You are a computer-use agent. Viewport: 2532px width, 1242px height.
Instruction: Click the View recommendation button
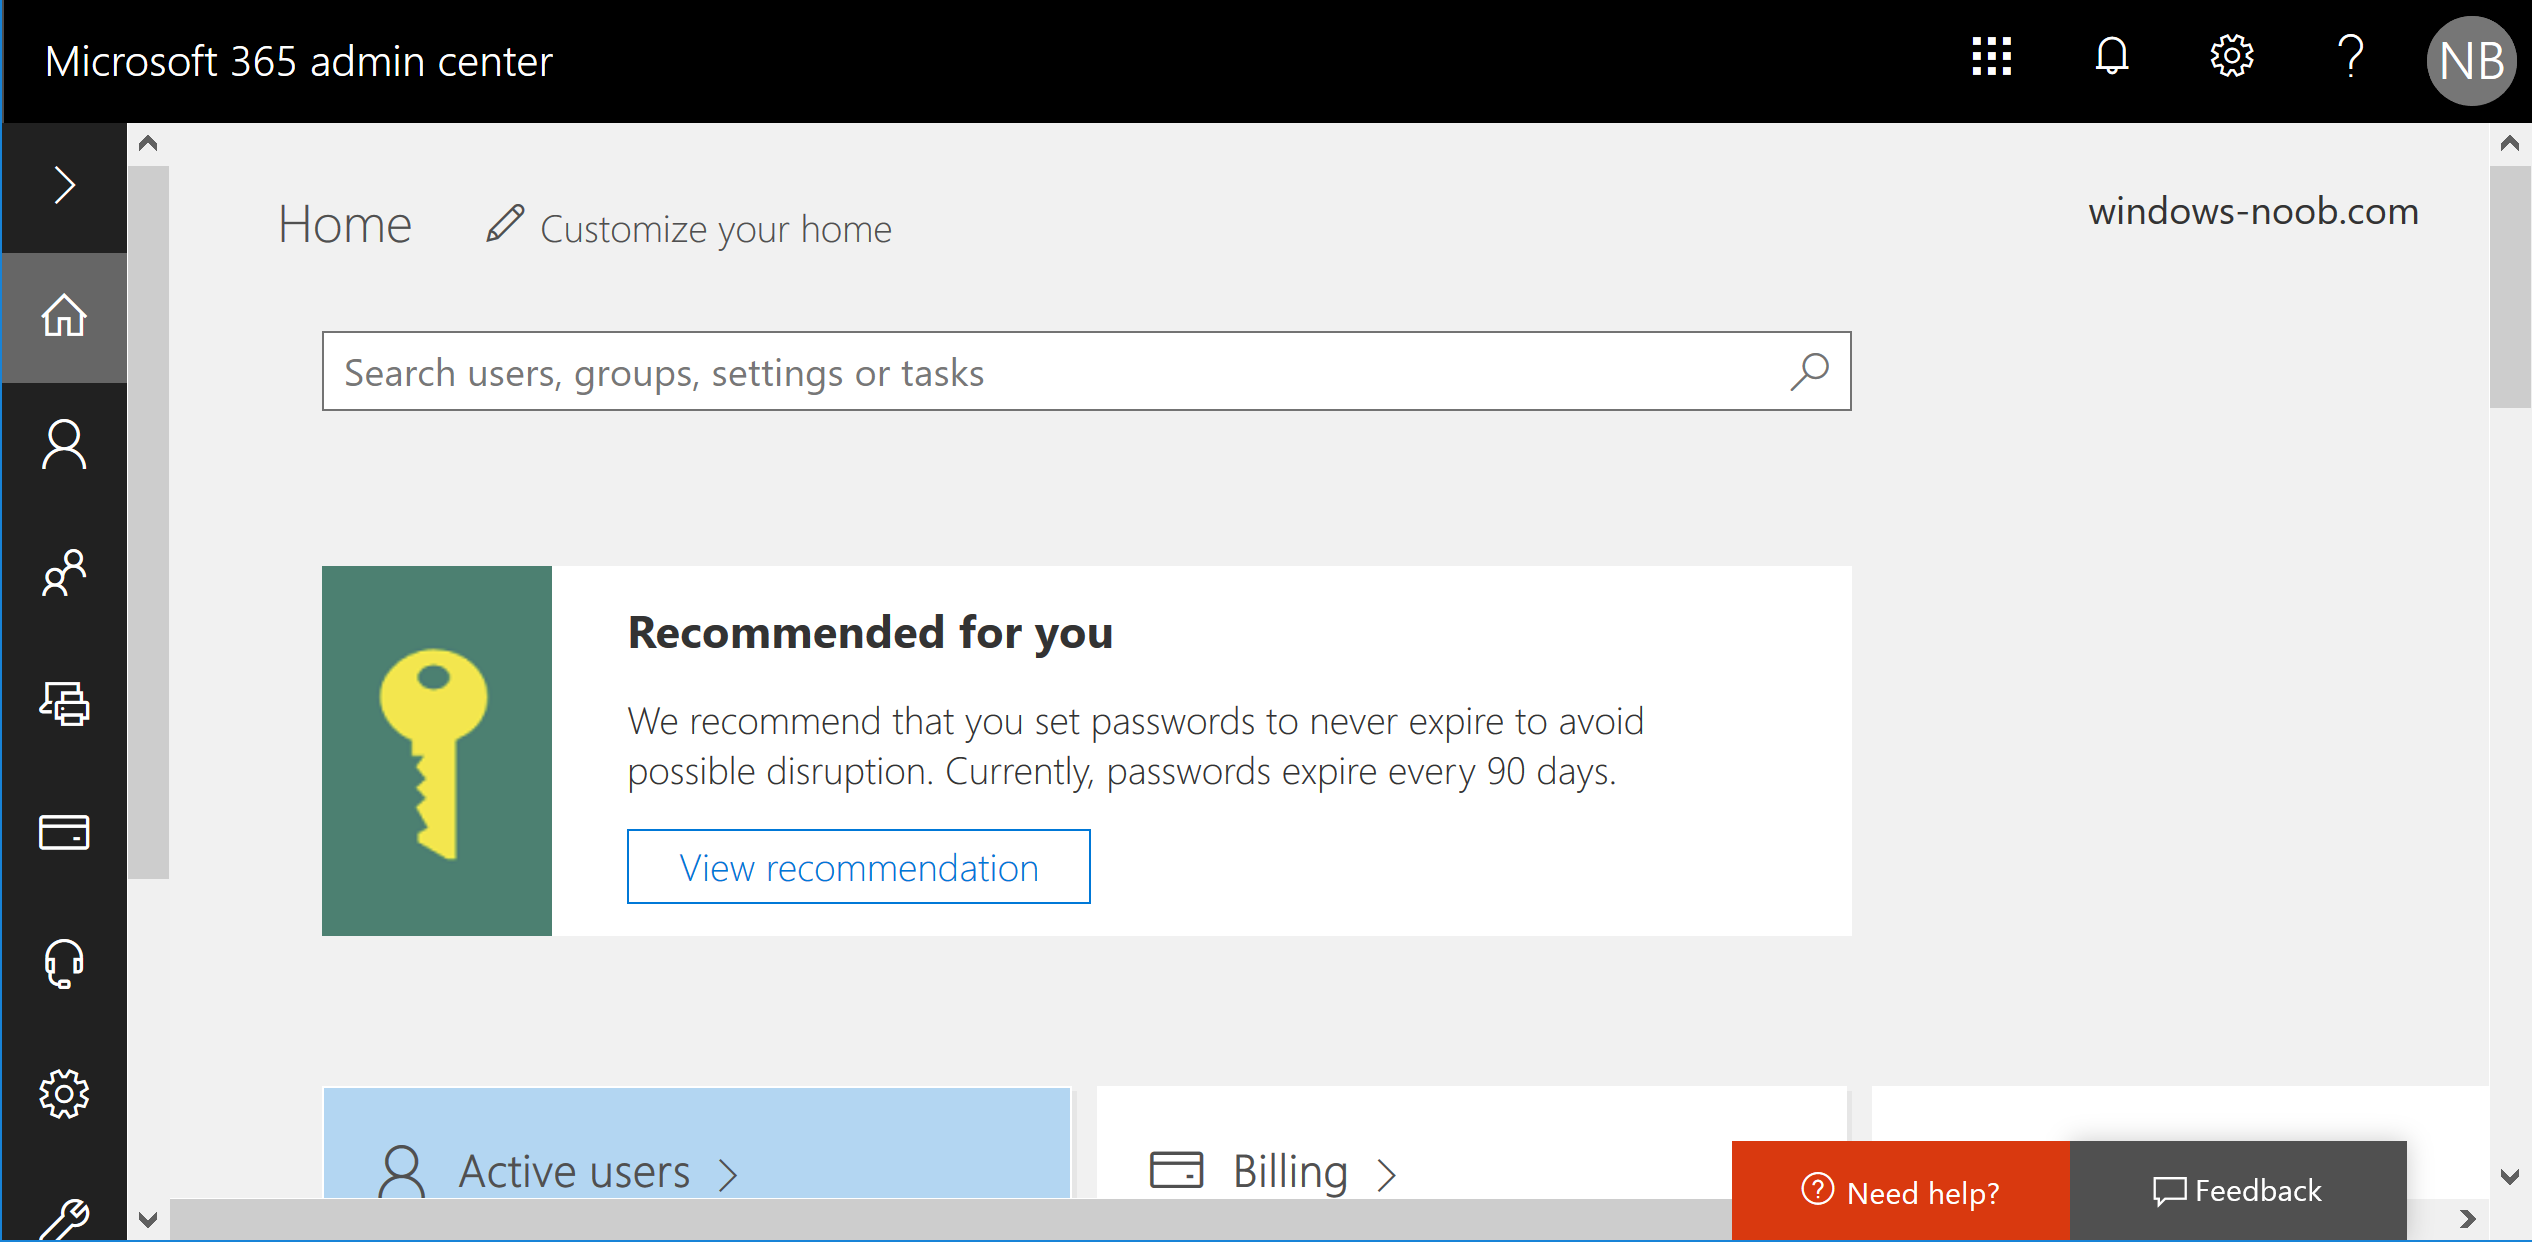tap(859, 867)
